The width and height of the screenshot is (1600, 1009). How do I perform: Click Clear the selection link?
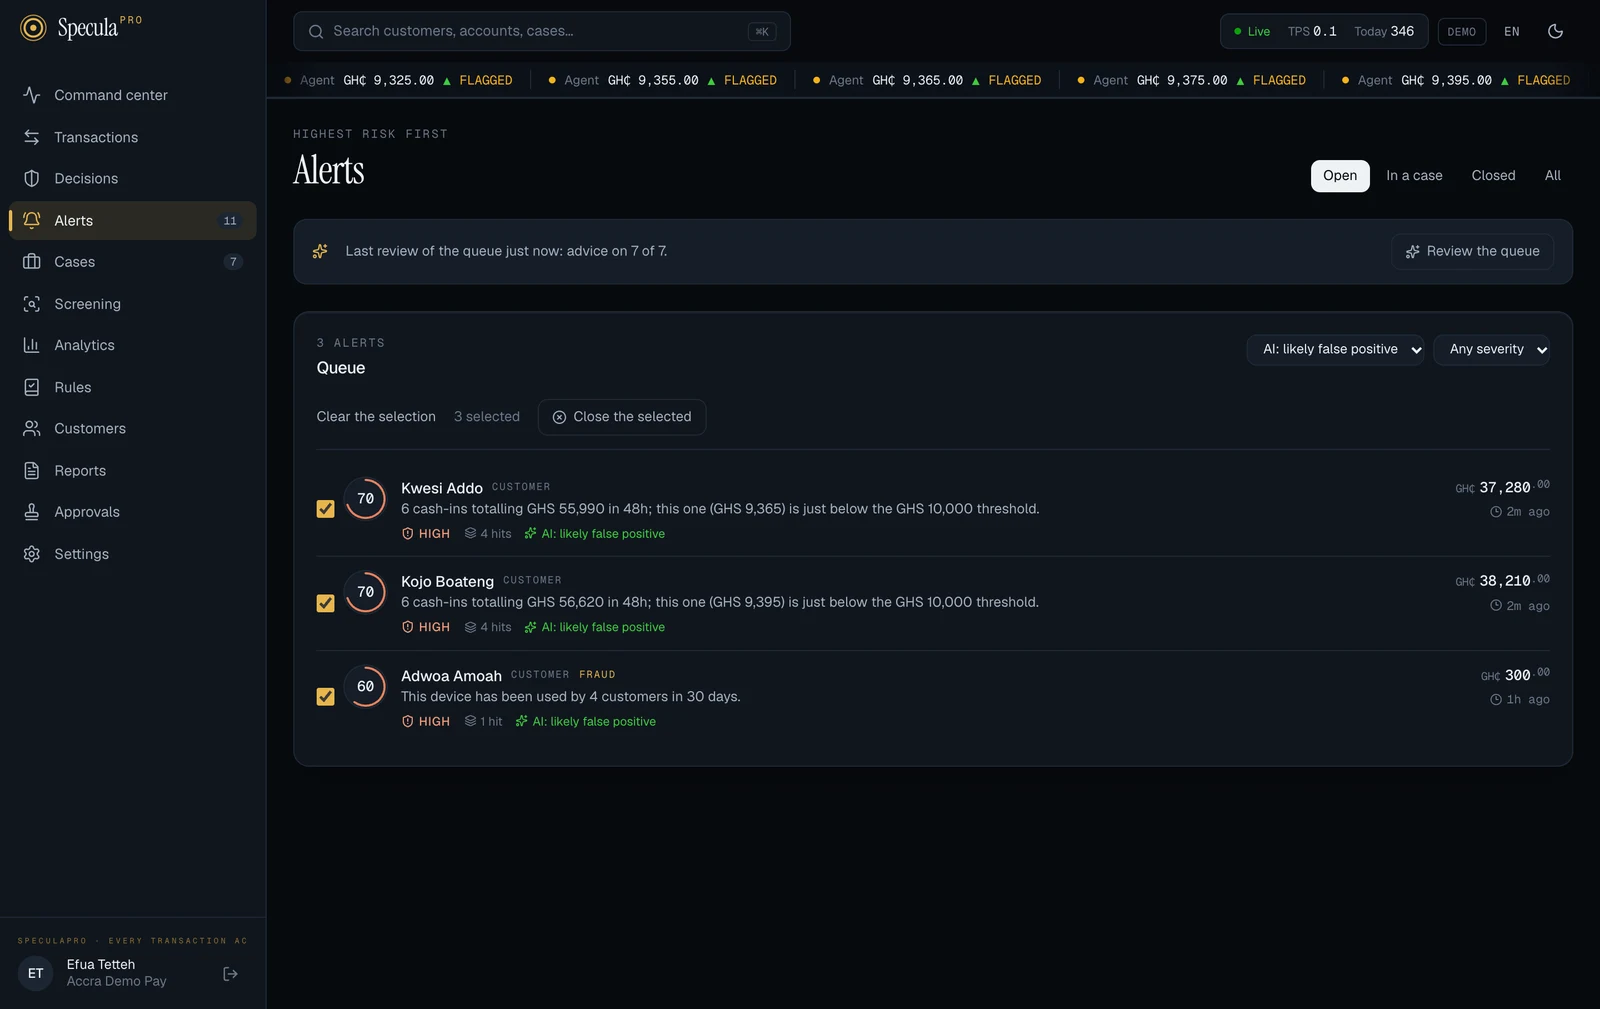pos(376,417)
